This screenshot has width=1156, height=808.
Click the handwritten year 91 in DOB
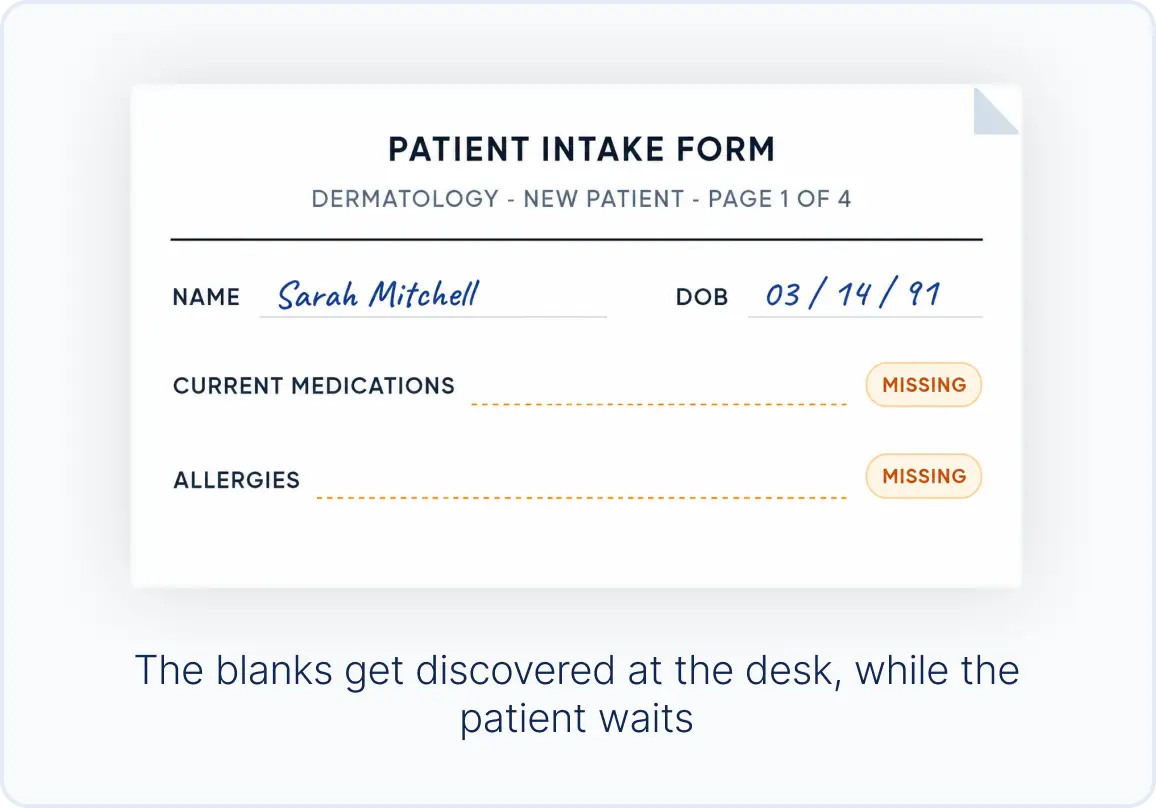point(925,293)
